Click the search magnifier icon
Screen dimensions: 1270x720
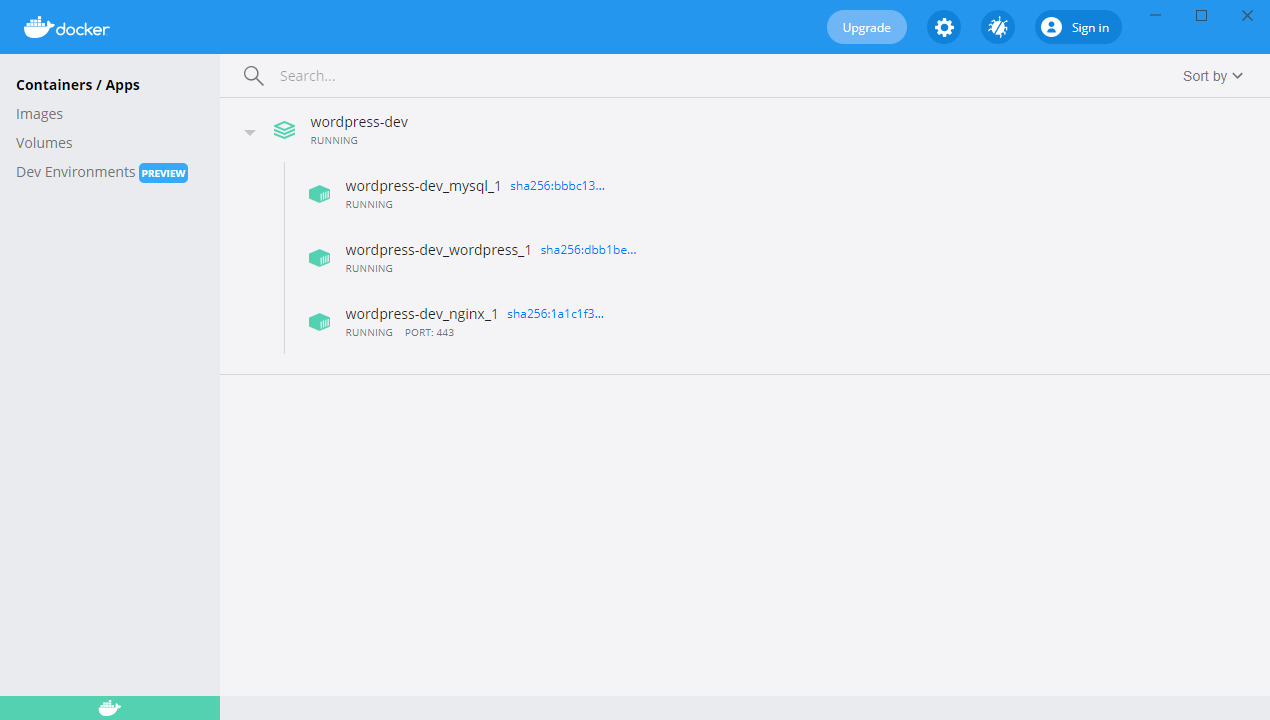pyautogui.click(x=254, y=76)
